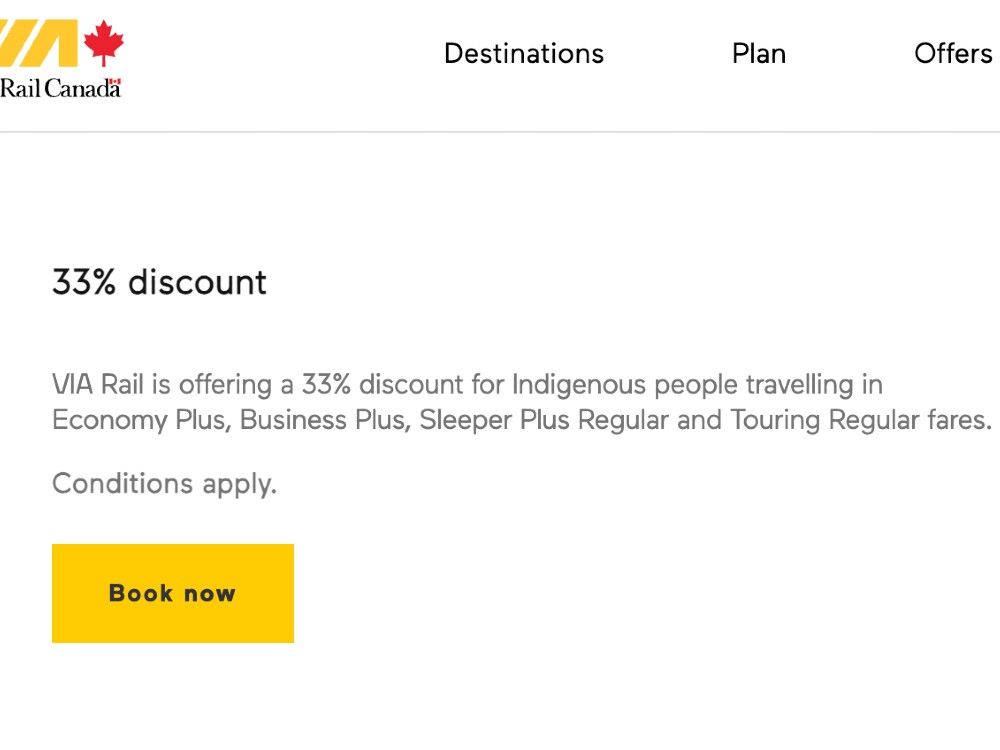This screenshot has width=1000, height=750.
Task: Select the Offers menu item
Action: pos(952,54)
